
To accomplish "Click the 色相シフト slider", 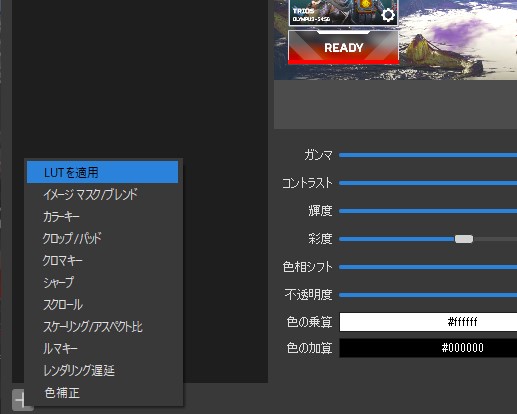I will click(428, 267).
